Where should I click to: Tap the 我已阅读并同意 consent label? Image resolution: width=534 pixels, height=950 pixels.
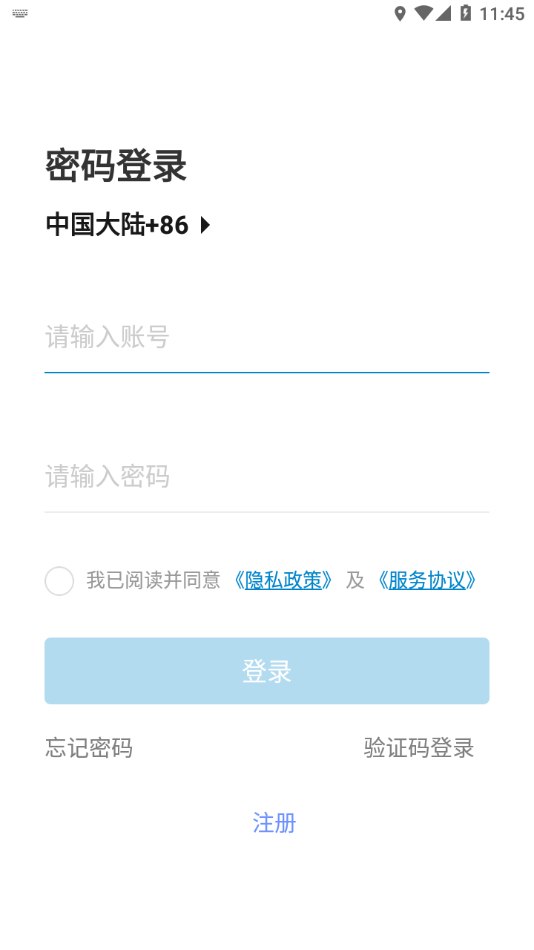click(153, 580)
